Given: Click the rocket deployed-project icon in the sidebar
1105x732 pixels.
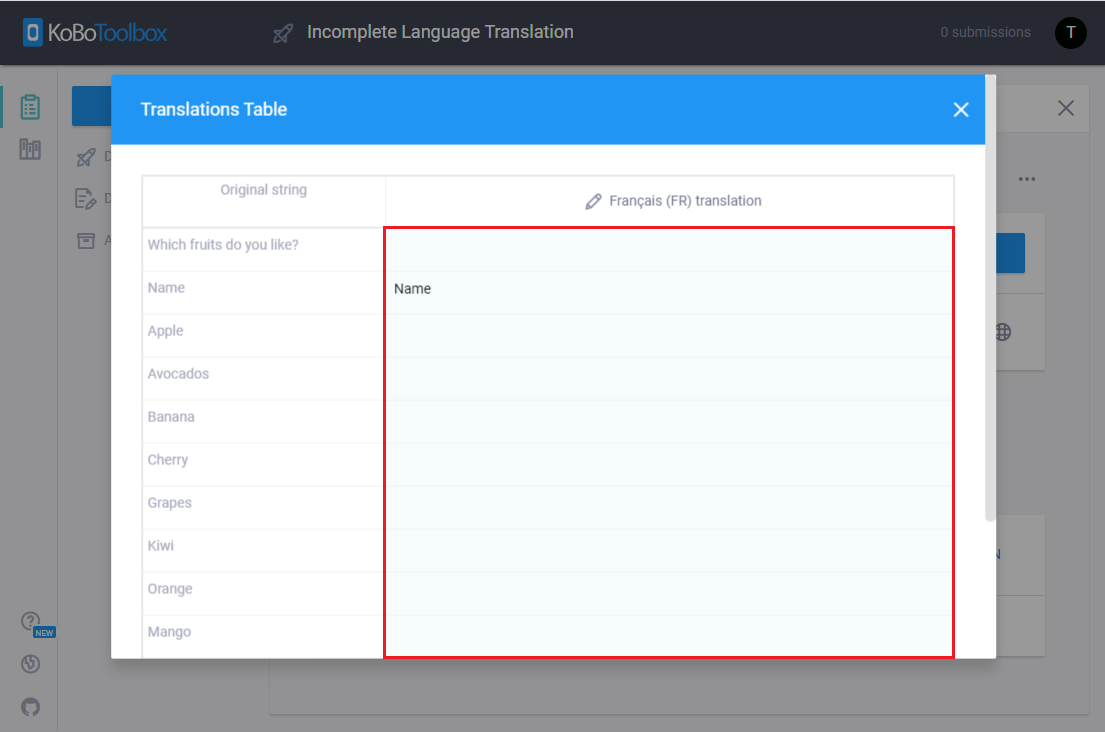Looking at the screenshot, I should [x=85, y=156].
